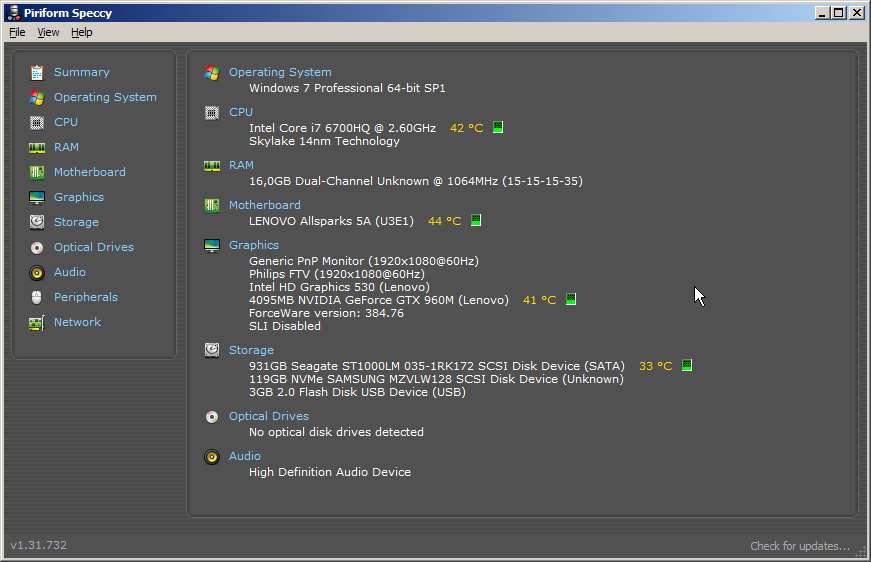Click the 33 °C storage temperature value
This screenshot has width=871, height=562.
[655, 366]
